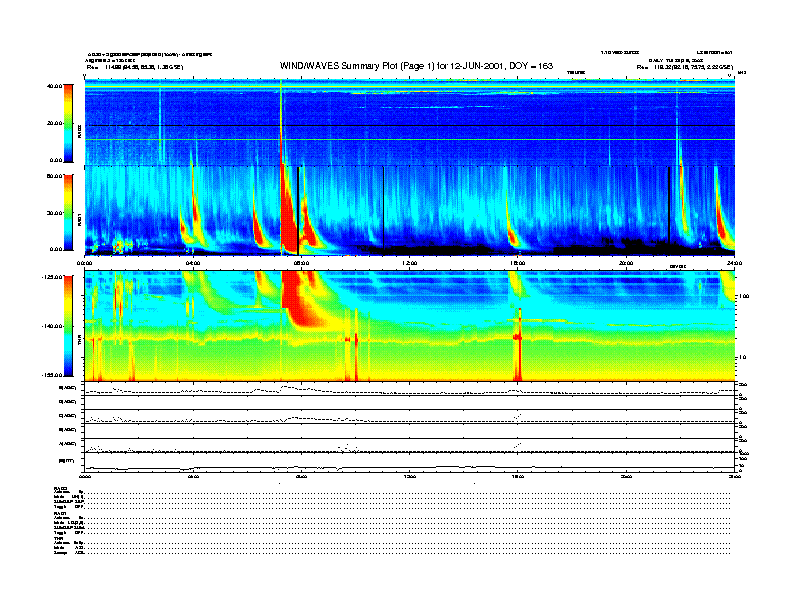Click the WIND/WAVES Summary Plot title

click(x=416, y=66)
